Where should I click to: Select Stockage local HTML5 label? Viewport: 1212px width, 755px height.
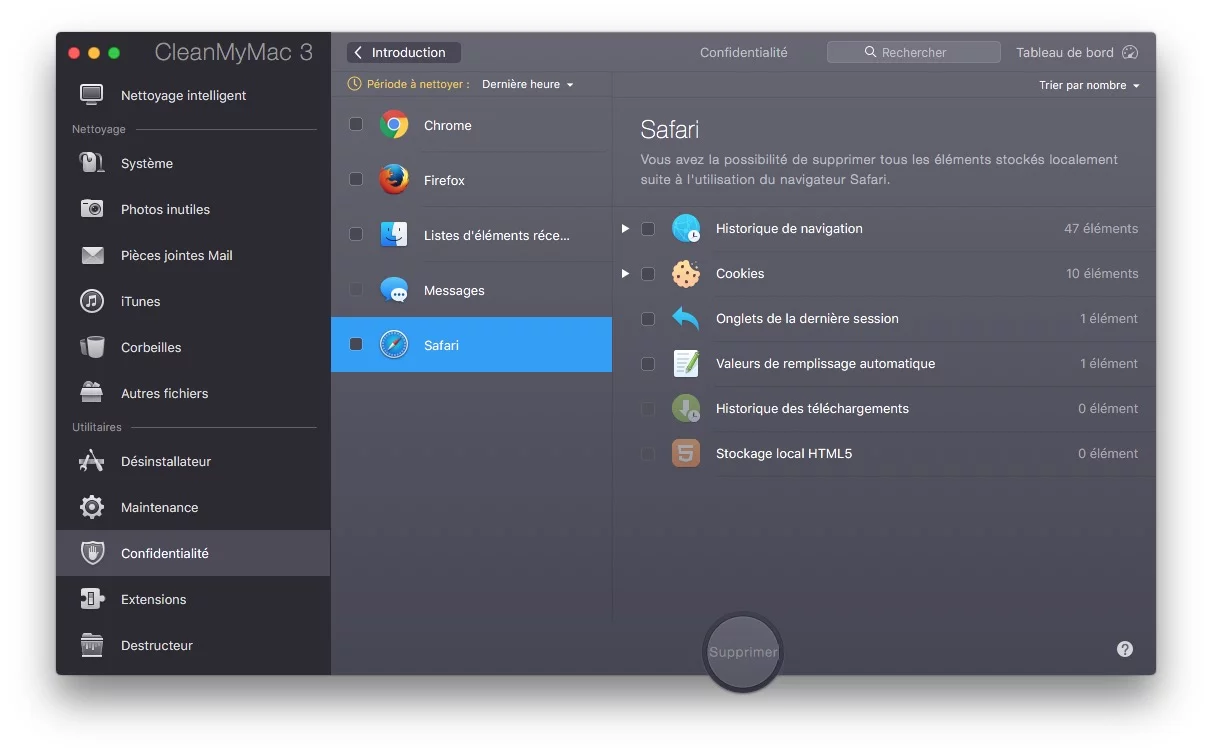(784, 454)
